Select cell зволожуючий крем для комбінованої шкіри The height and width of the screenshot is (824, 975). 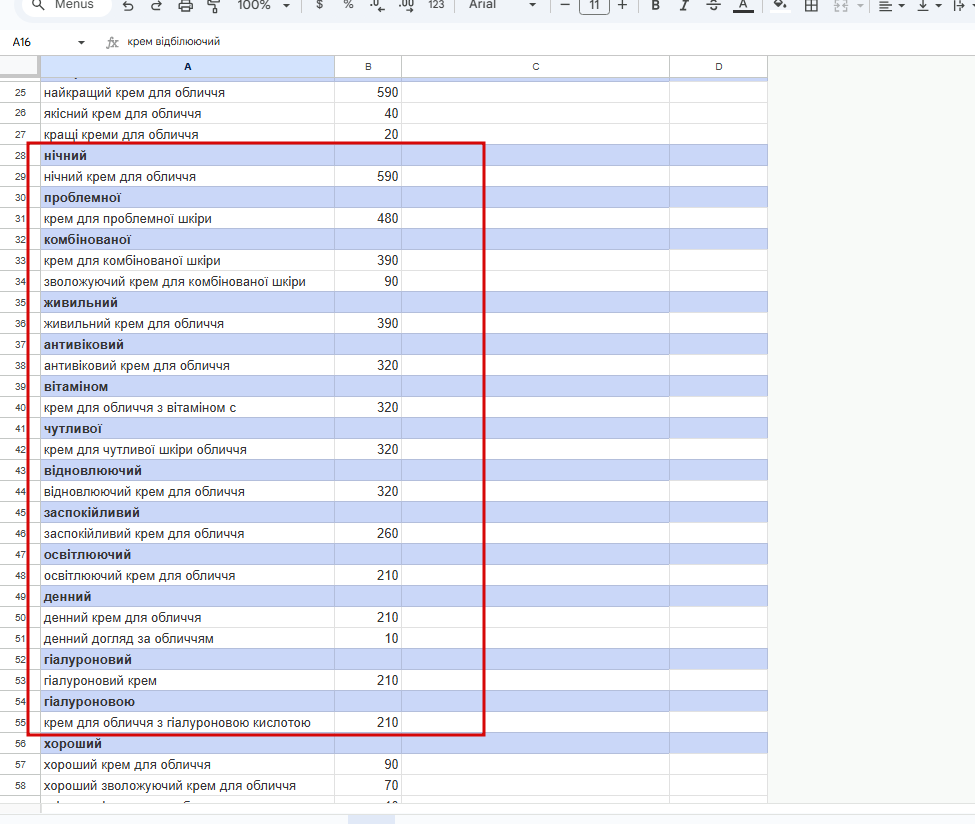[187, 282]
